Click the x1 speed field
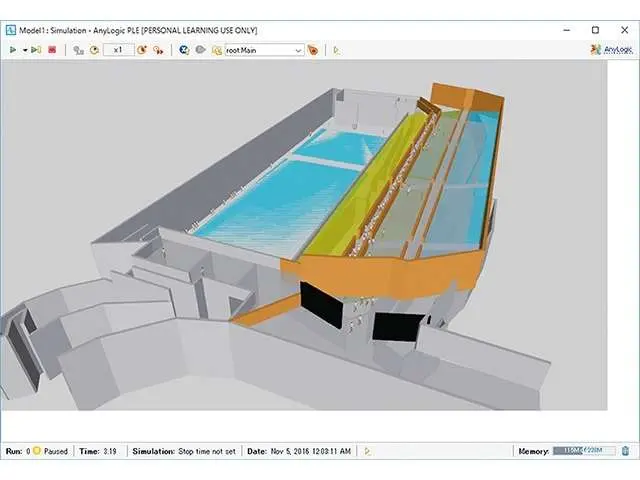Viewport: 640px width, 480px height. pyautogui.click(x=118, y=50)
